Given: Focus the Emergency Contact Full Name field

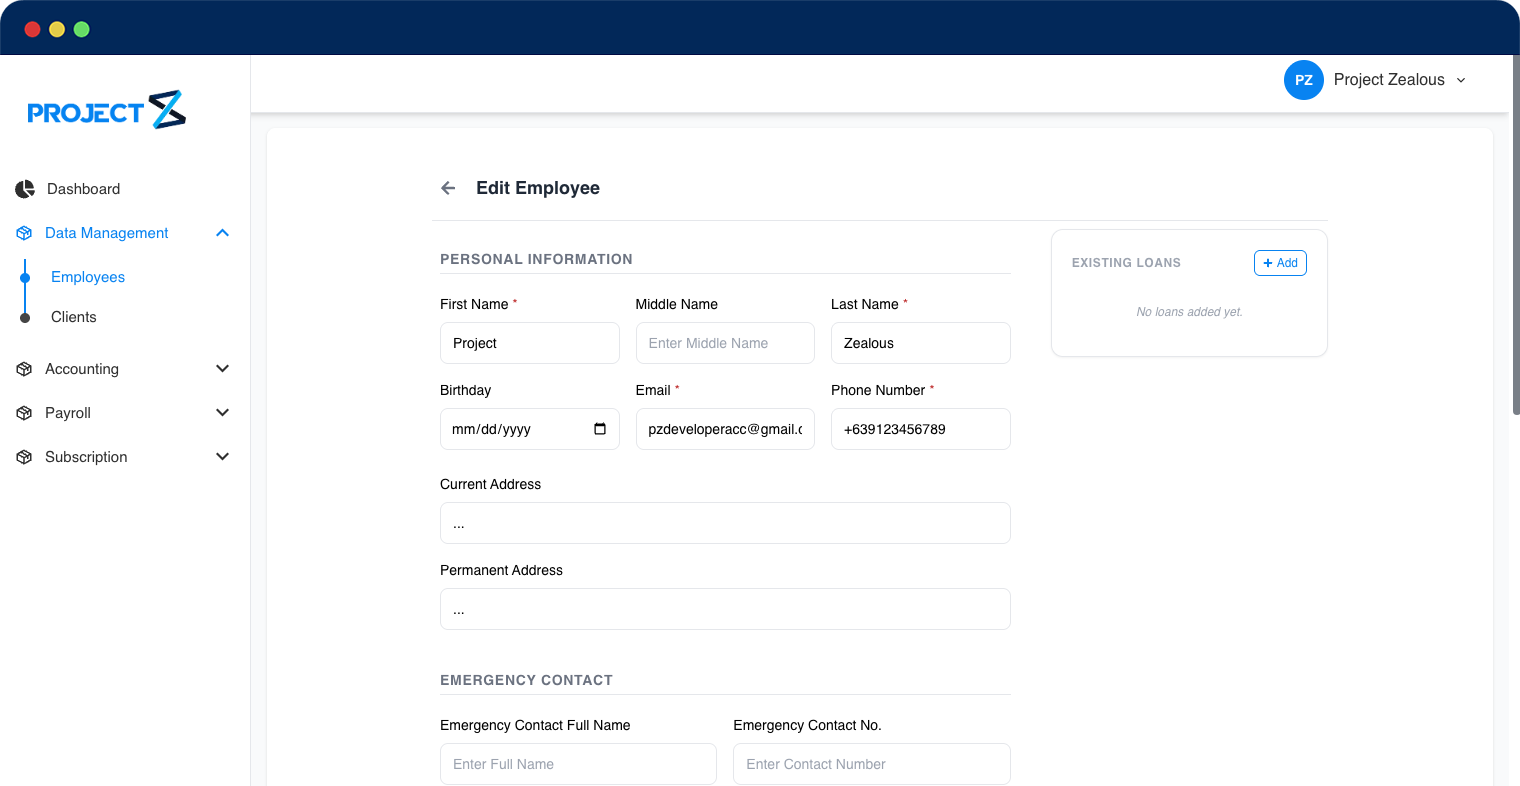Looking at the screenshot, I should tap(578, 764).
